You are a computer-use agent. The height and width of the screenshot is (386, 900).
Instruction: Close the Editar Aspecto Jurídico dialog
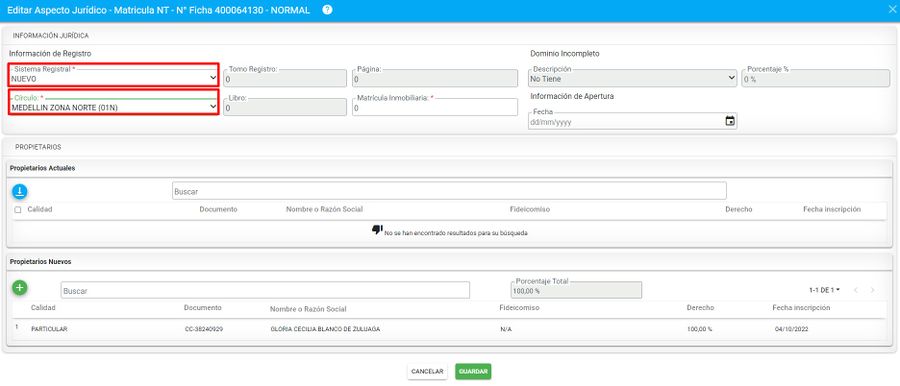[892, 10]
